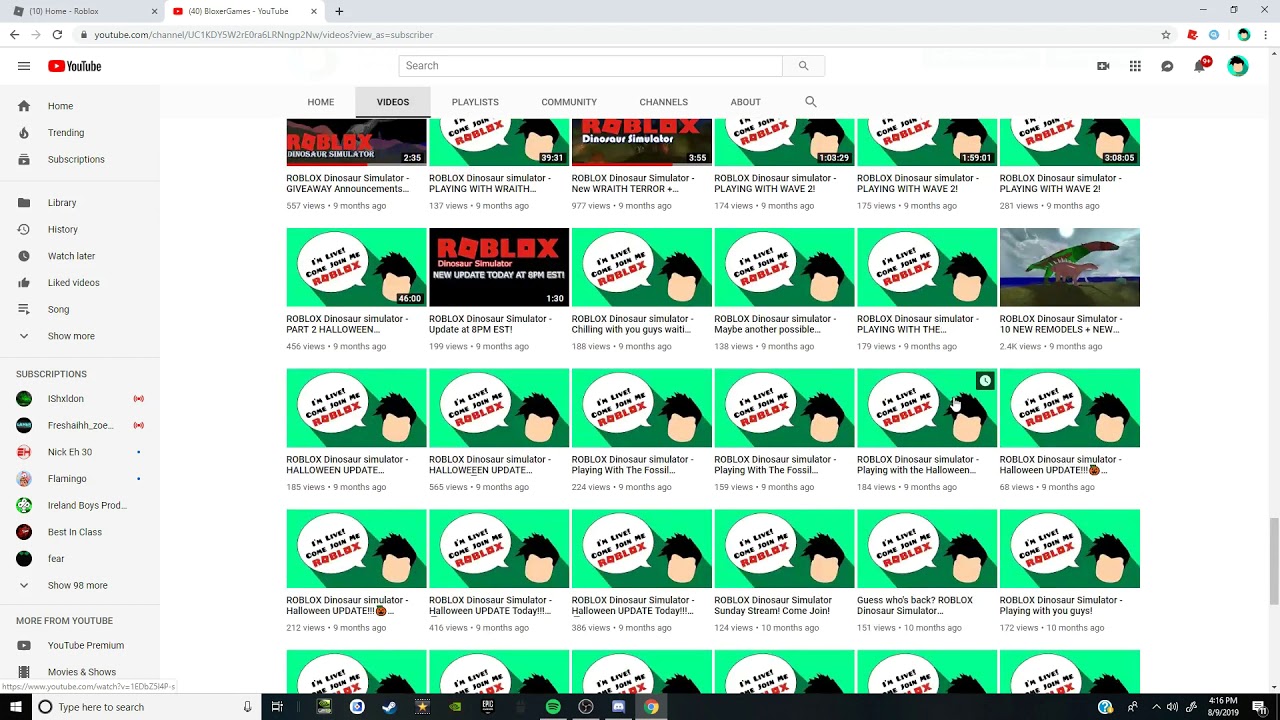Open the YouTube hamburger guide menu

(24, 66)
